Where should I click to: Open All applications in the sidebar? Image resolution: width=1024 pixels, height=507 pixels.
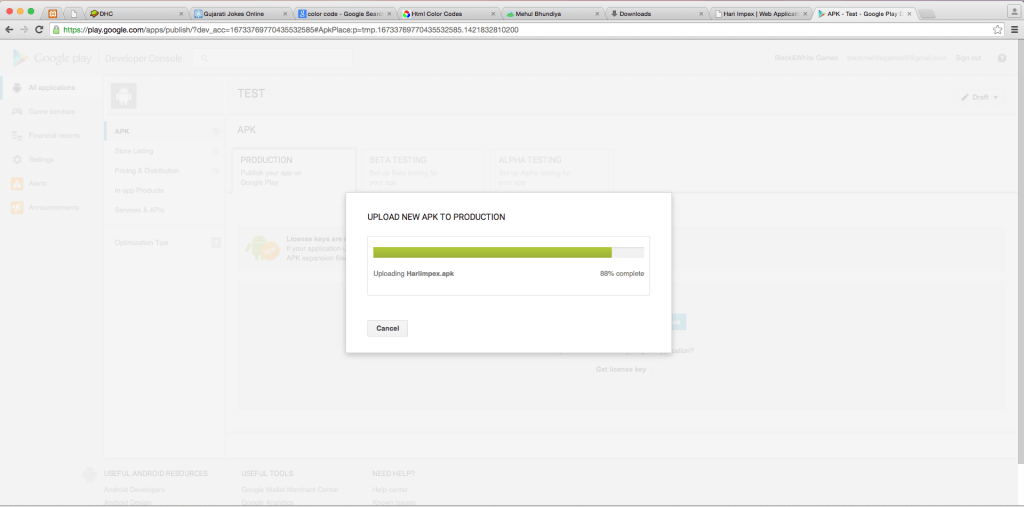click(x=52, y=88)
